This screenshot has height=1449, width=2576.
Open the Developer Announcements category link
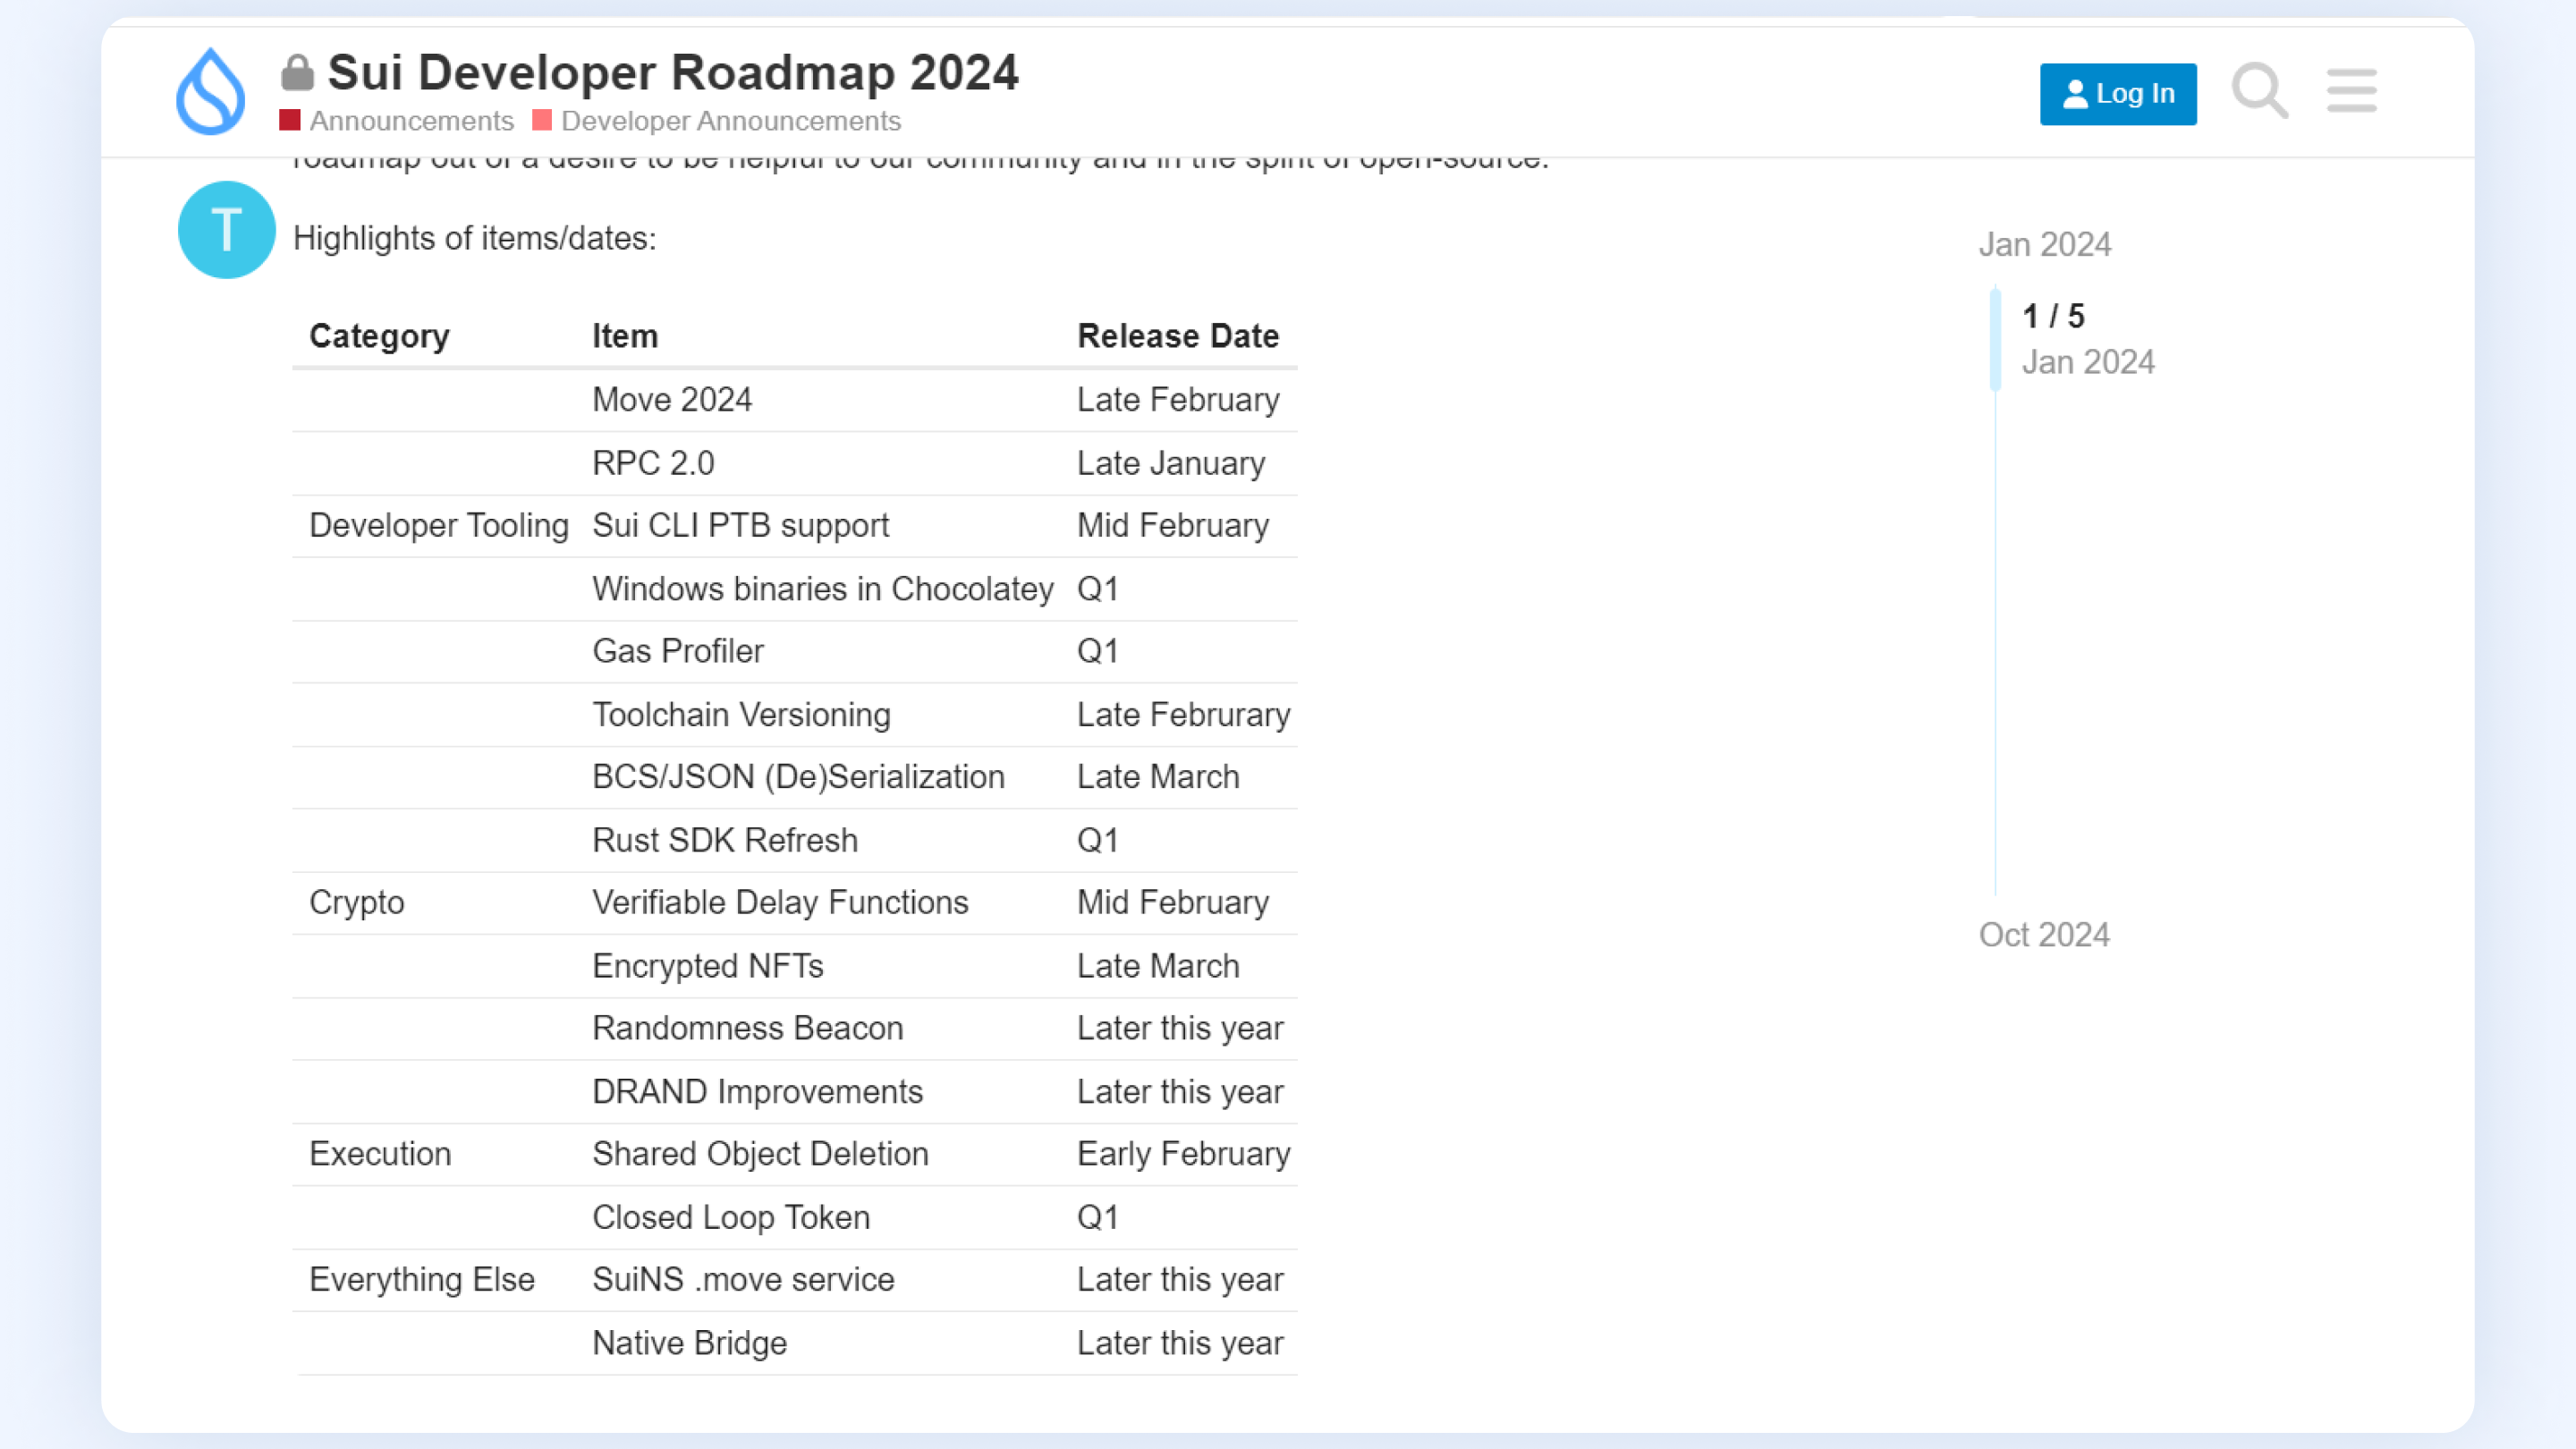(731, 121)
